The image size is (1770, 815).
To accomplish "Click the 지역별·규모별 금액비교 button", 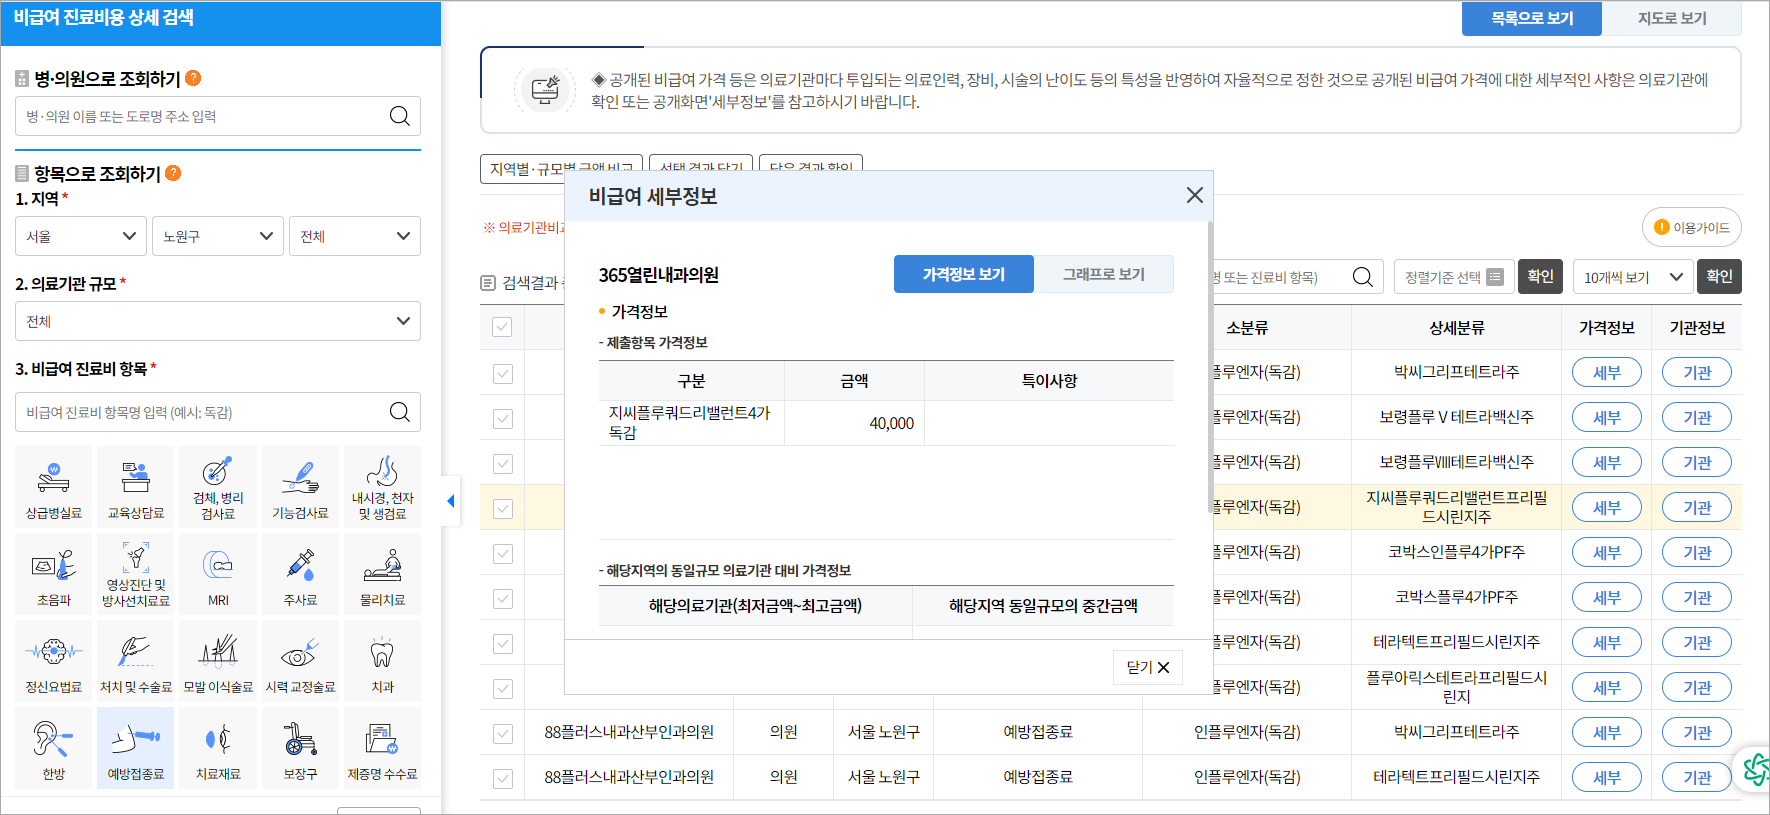I will pyautogui.click(x=561, y=169).
